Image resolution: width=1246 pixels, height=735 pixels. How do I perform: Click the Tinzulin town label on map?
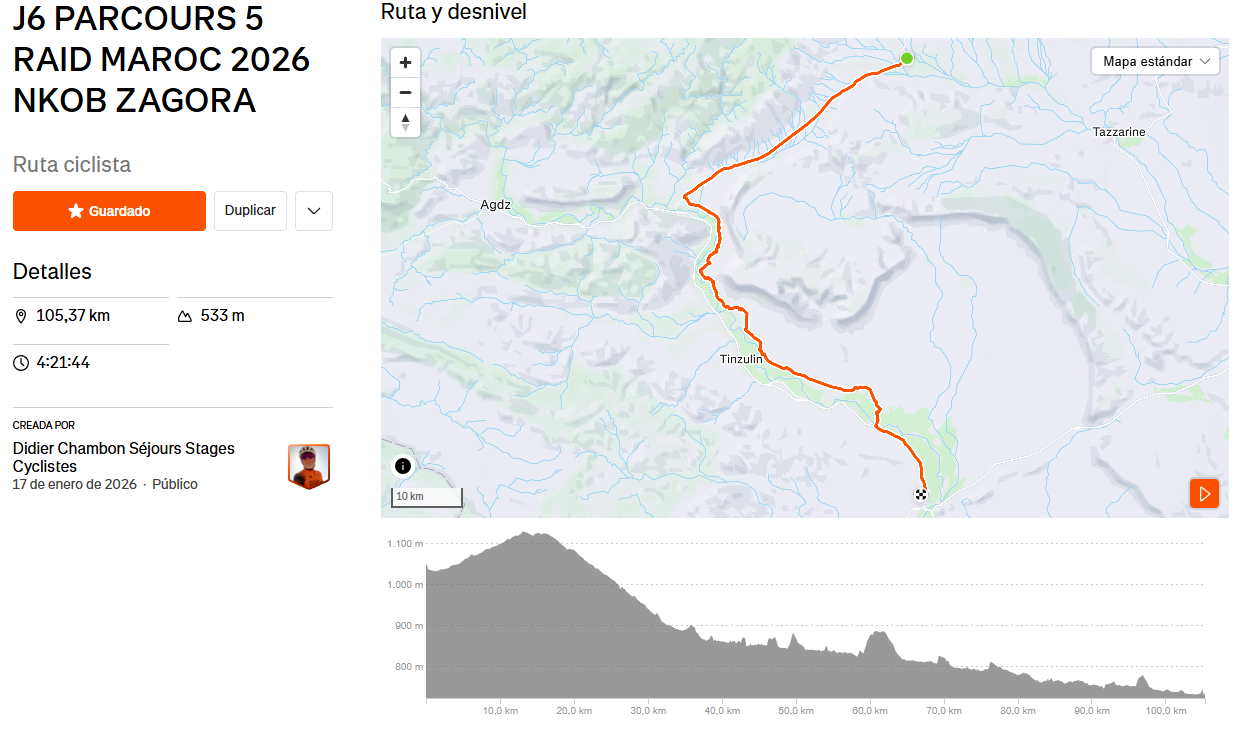coord(741,359)
